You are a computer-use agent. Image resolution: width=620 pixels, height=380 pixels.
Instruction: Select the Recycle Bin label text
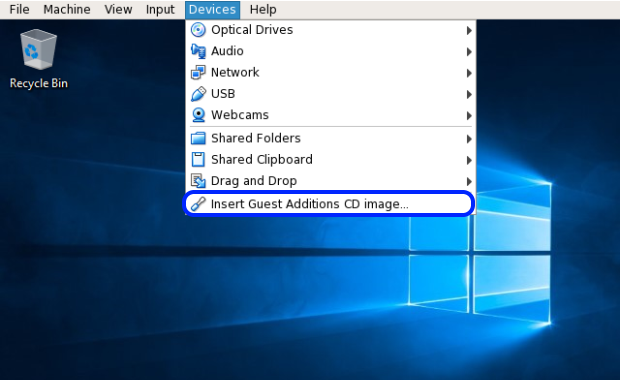[x=39, y=83]
